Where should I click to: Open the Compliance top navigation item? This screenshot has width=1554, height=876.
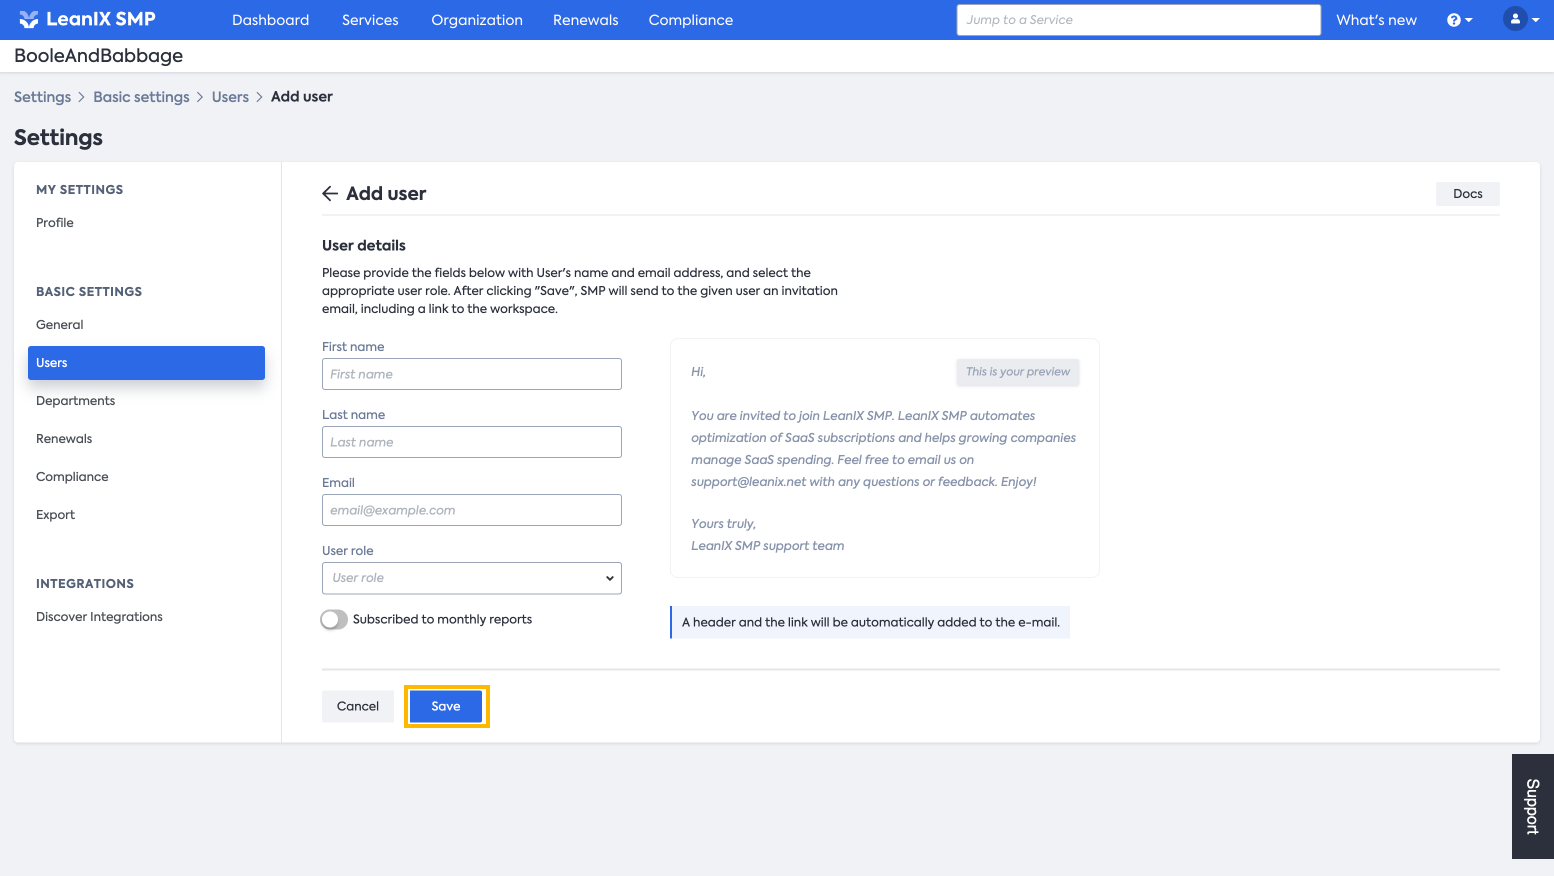coord(691,20)
